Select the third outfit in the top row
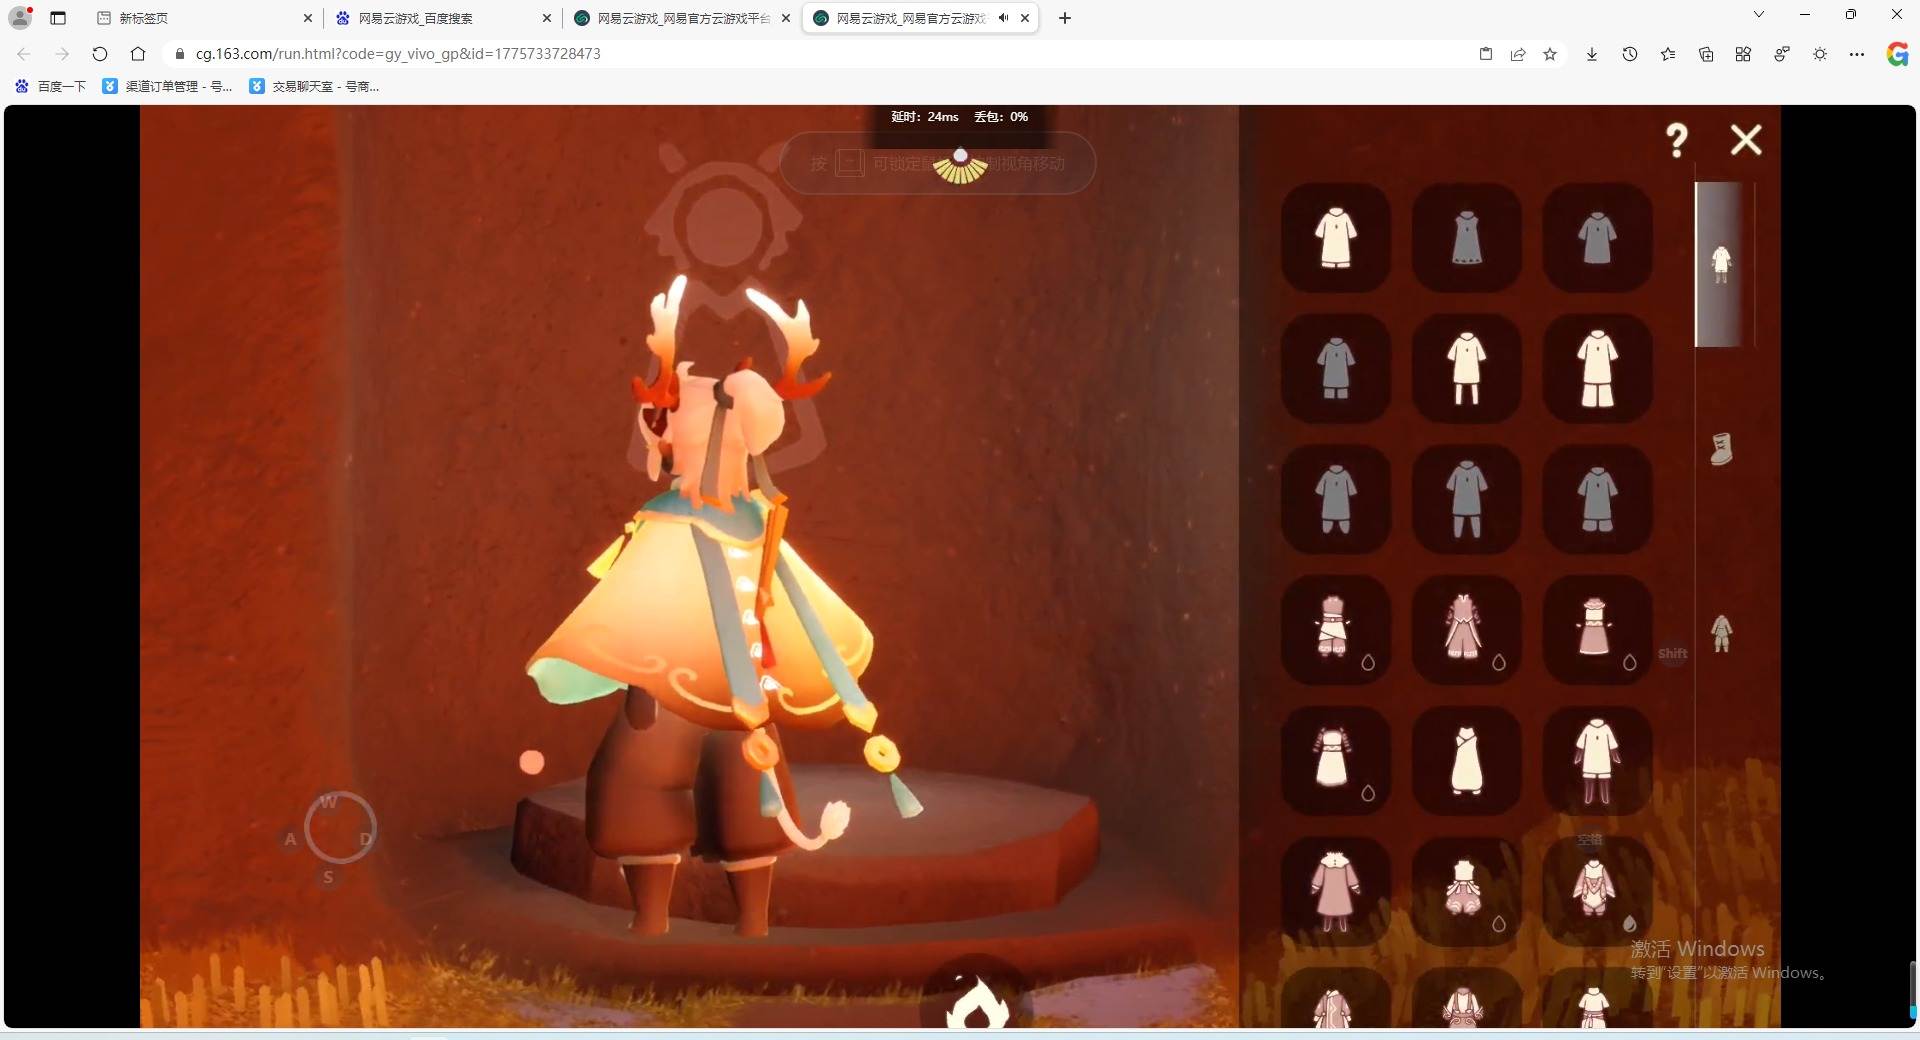 tap(1597, 238)
